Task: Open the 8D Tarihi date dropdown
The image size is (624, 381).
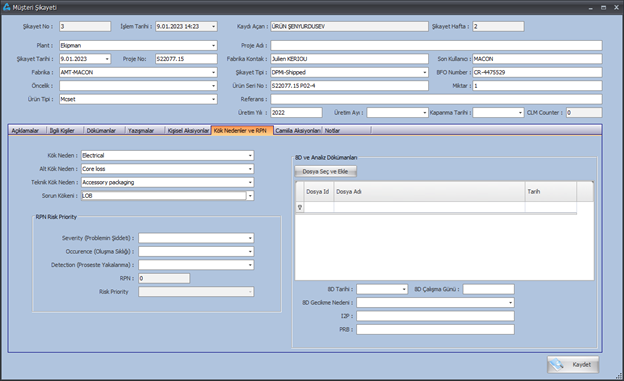Action: click(x=404, y=289)
